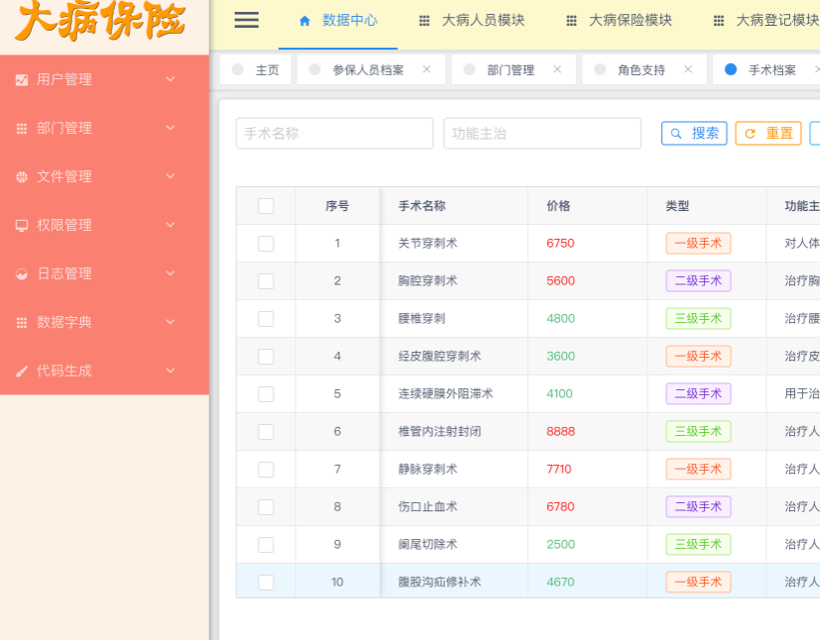Expand the 代码生成 chevron
This screenshot has height=640, width=820.
(170, 370)
